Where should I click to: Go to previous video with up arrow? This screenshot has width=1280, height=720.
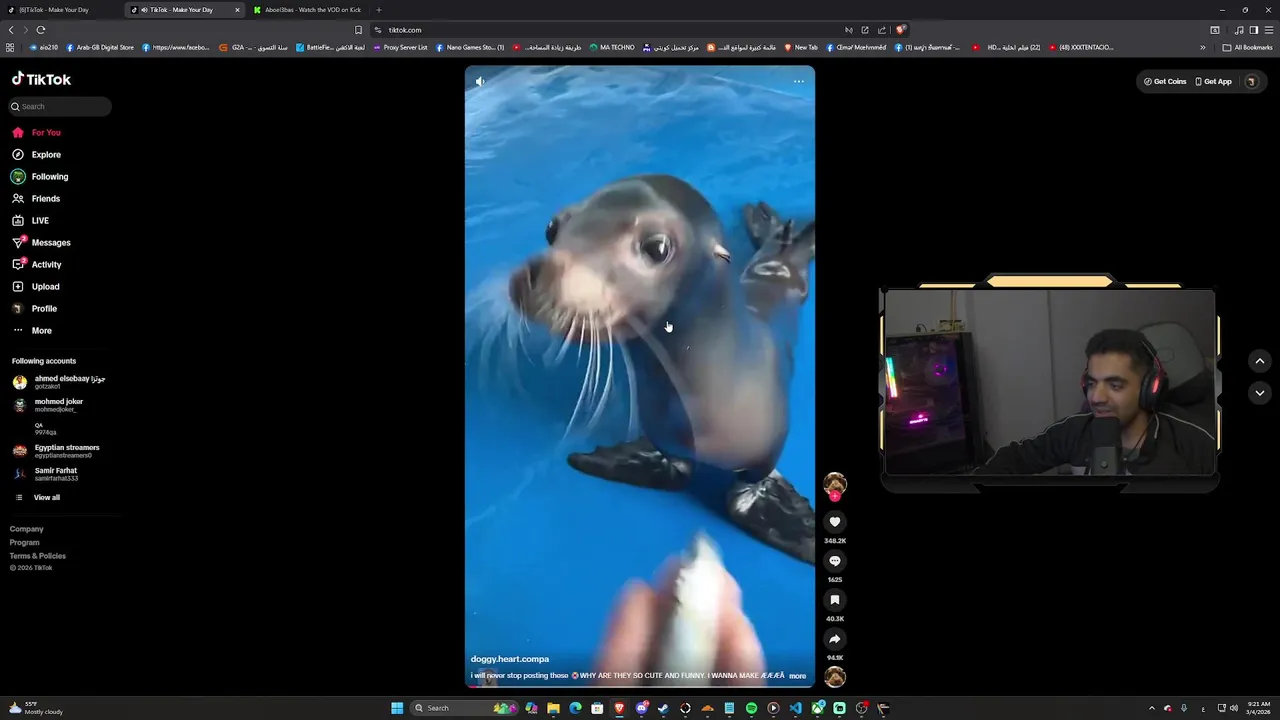tap(1260, 361)
